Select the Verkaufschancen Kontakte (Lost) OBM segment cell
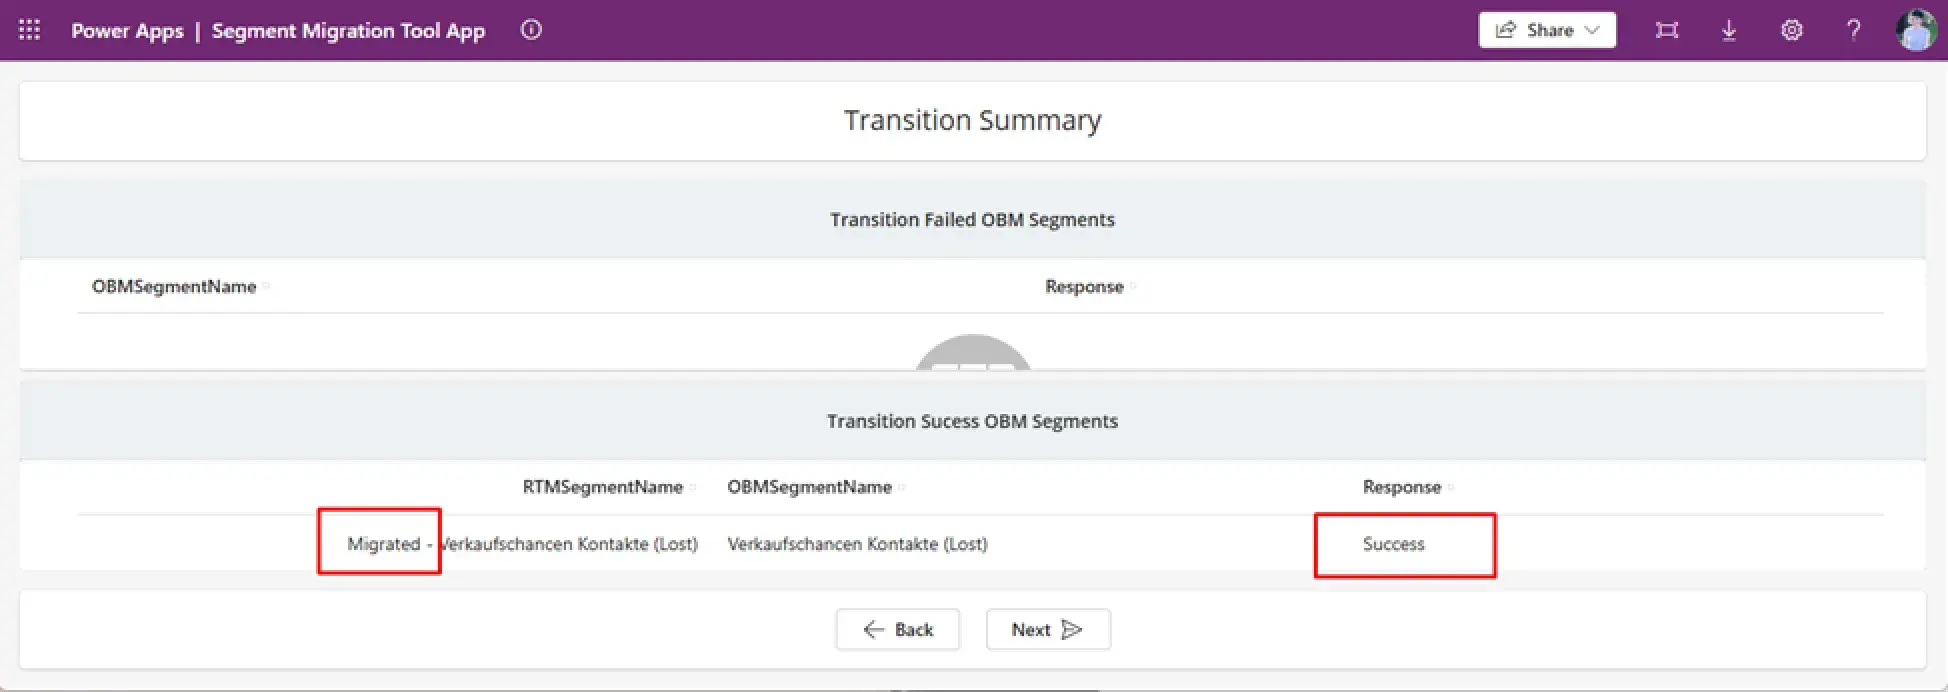 (x=857, y=544)
